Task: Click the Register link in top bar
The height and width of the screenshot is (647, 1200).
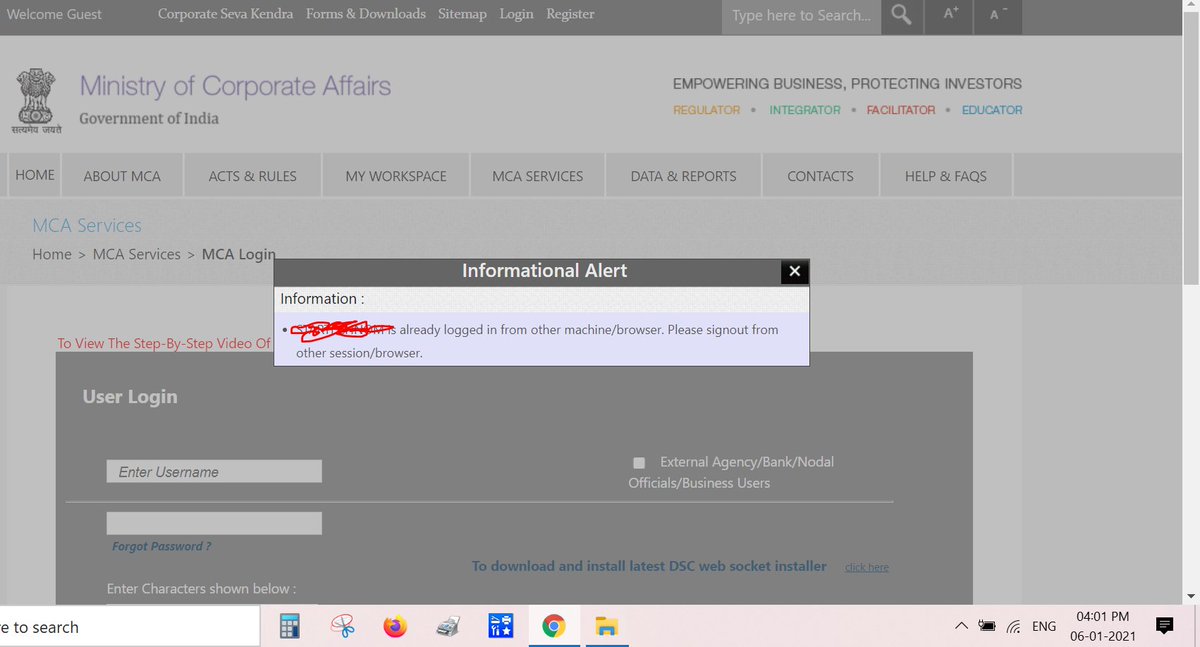Action: pyautogui.click(x=570, y=14)
